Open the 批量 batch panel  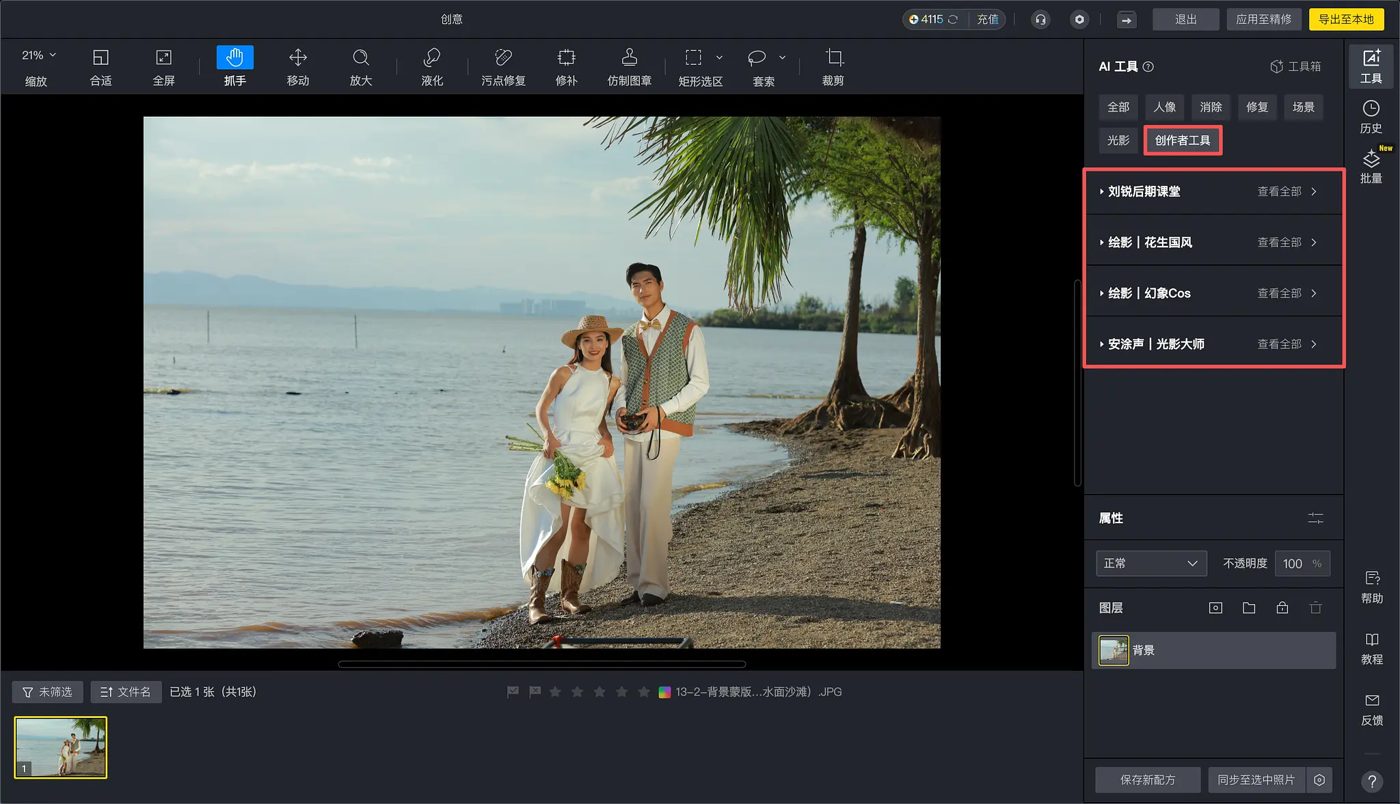(x=1371, y=166)
